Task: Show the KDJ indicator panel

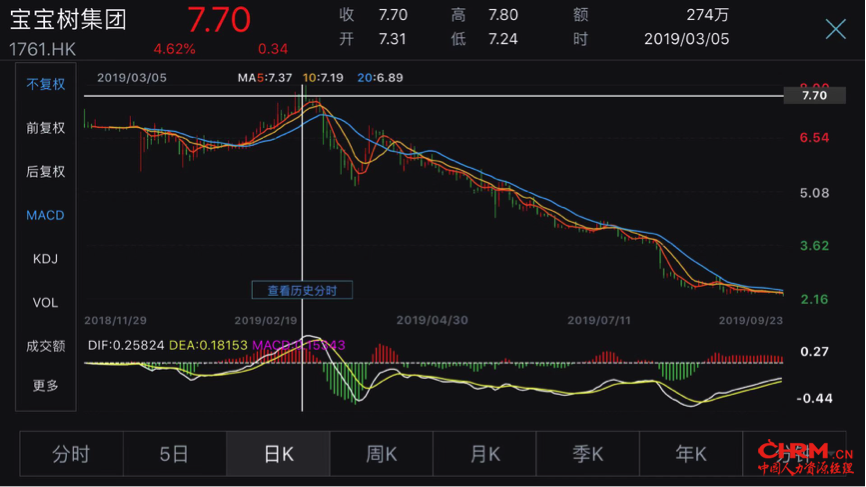Action: [45, 259]
